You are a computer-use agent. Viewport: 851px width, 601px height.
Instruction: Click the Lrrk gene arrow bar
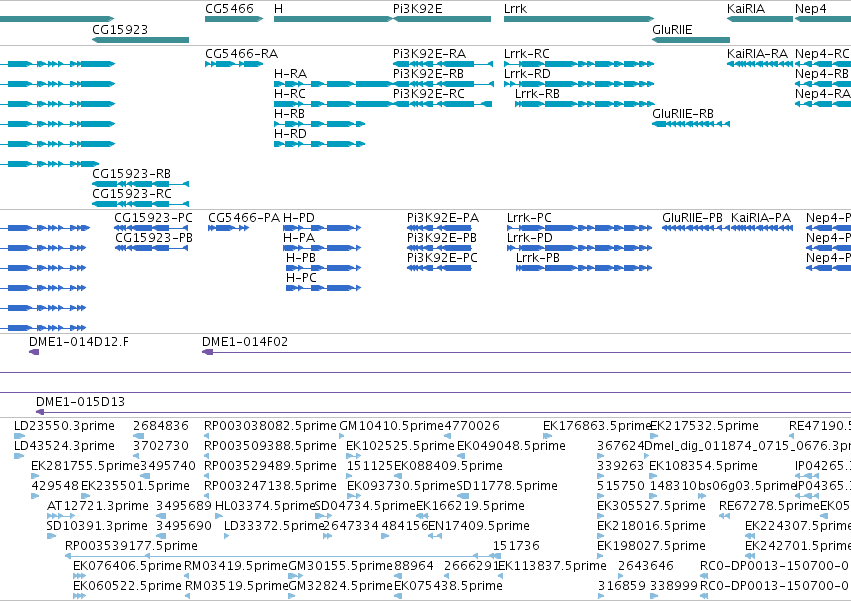tap(579, 19)
